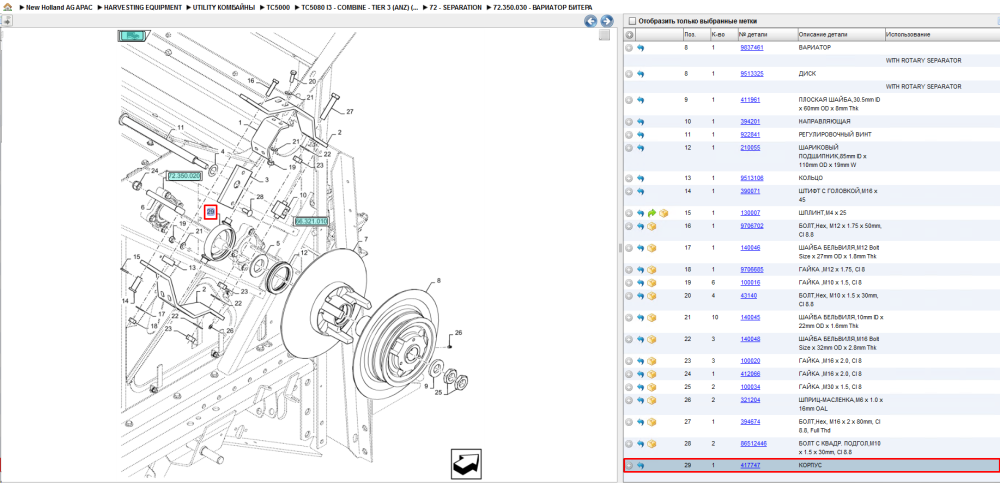Click package box icon for part 412666
Image resolution: width=1000 pixels, height=483 pixels.
click(x=652, y=374)
